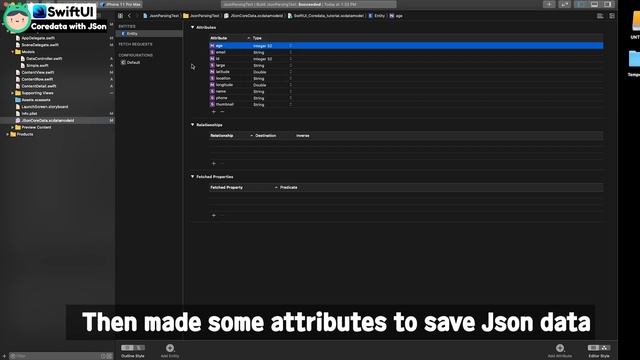Remove attribute with minus under Attributes table

[222, 111]
